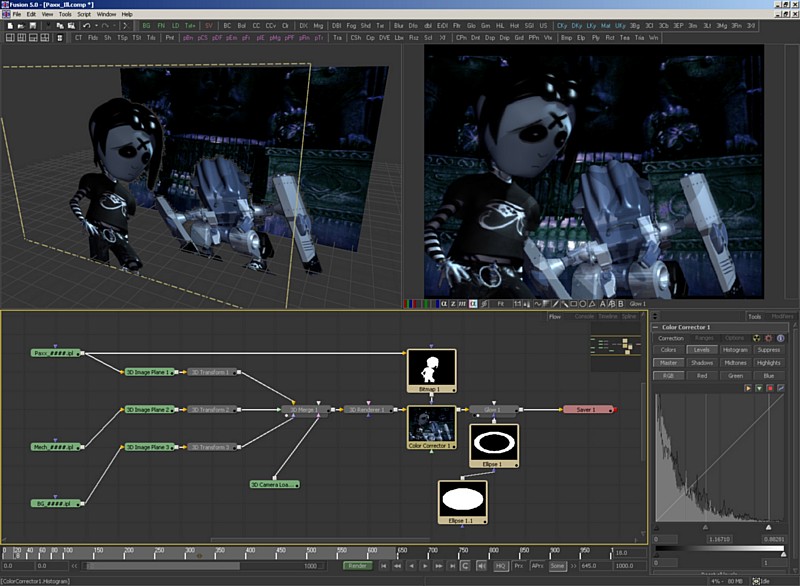Add a Tra transform tool
Image resolution: width=800 pixels, height=586 pixels.
click(x=337, y=38)
